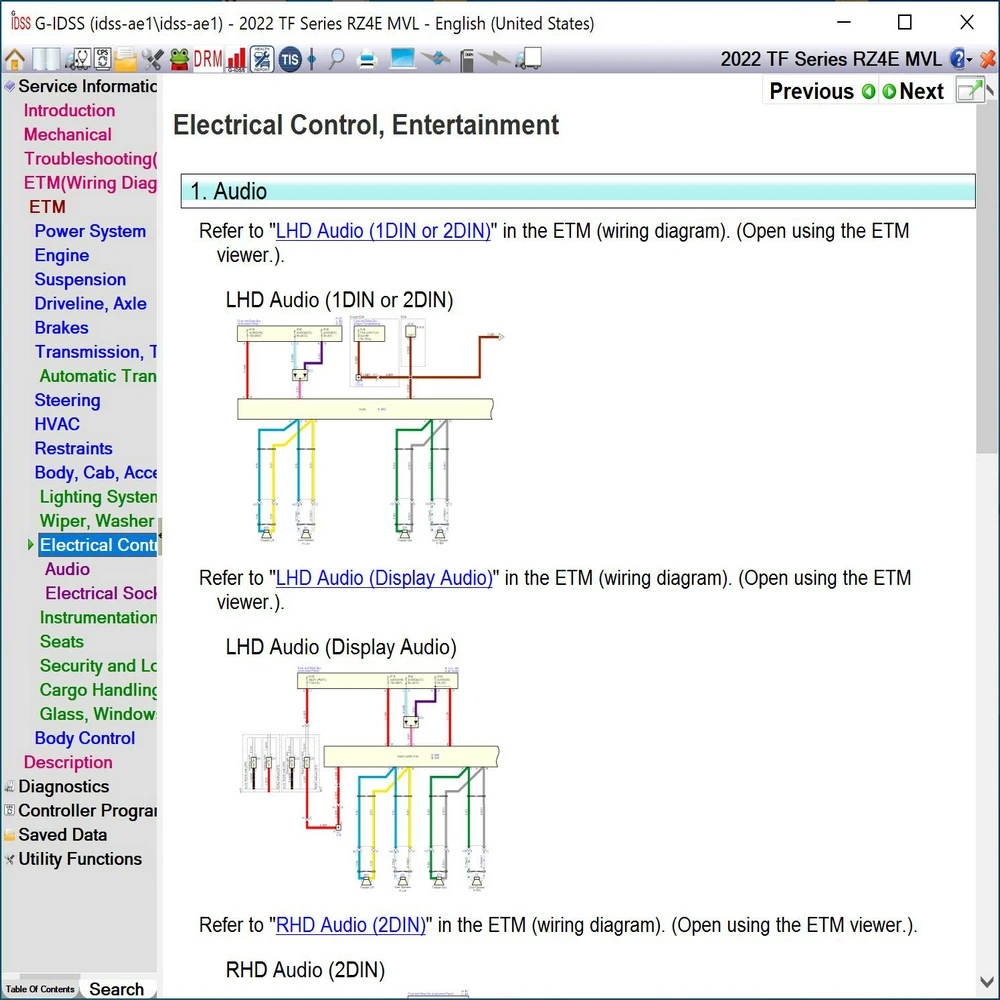Open RHD Audio (2DIN) link

pos(350,925)
